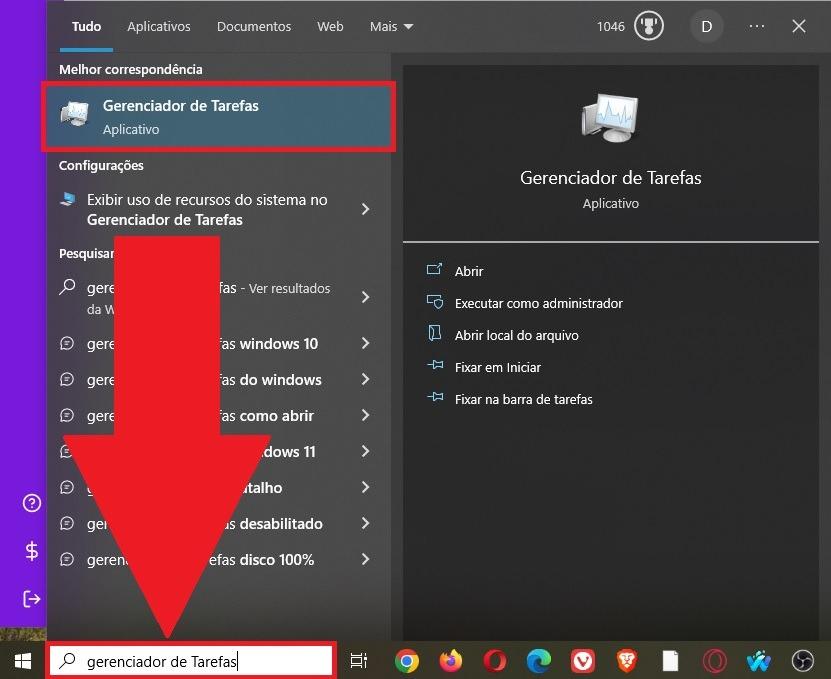
Task: Choose Executar como administrador
Action: (x=538, y=303)
